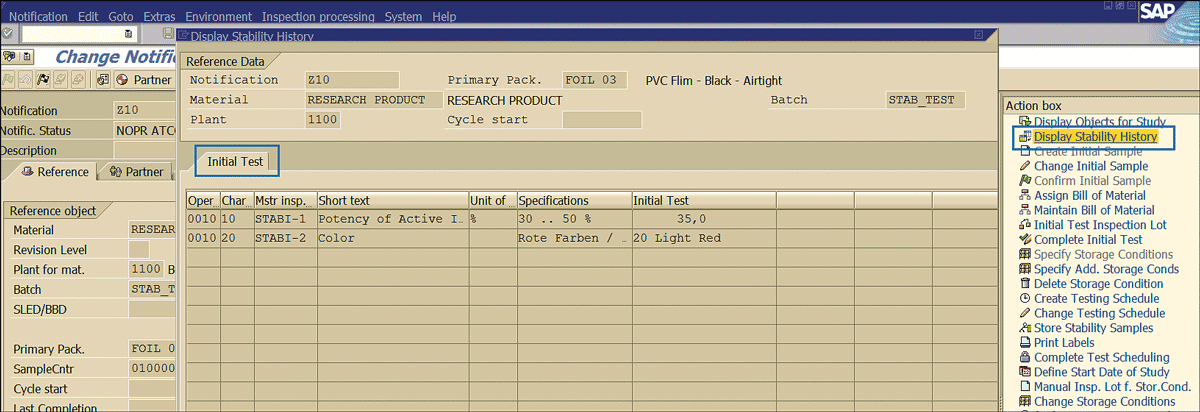The width and height of the screenshot is (1200, 412).
Task: Click the Store Stability Samples icon
Action: tap(1025, 328)
